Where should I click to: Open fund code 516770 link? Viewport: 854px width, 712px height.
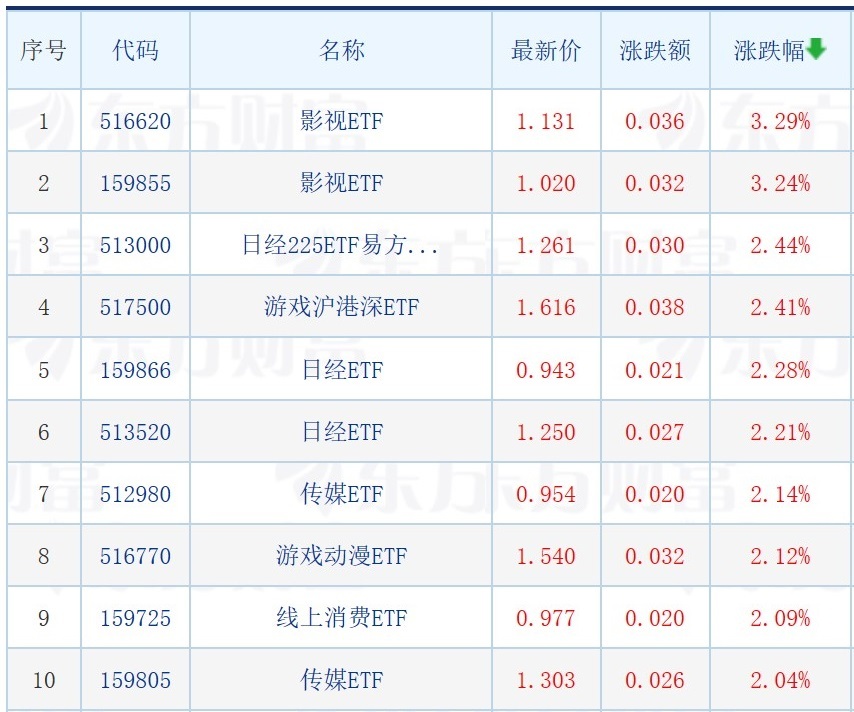point(135,556)
